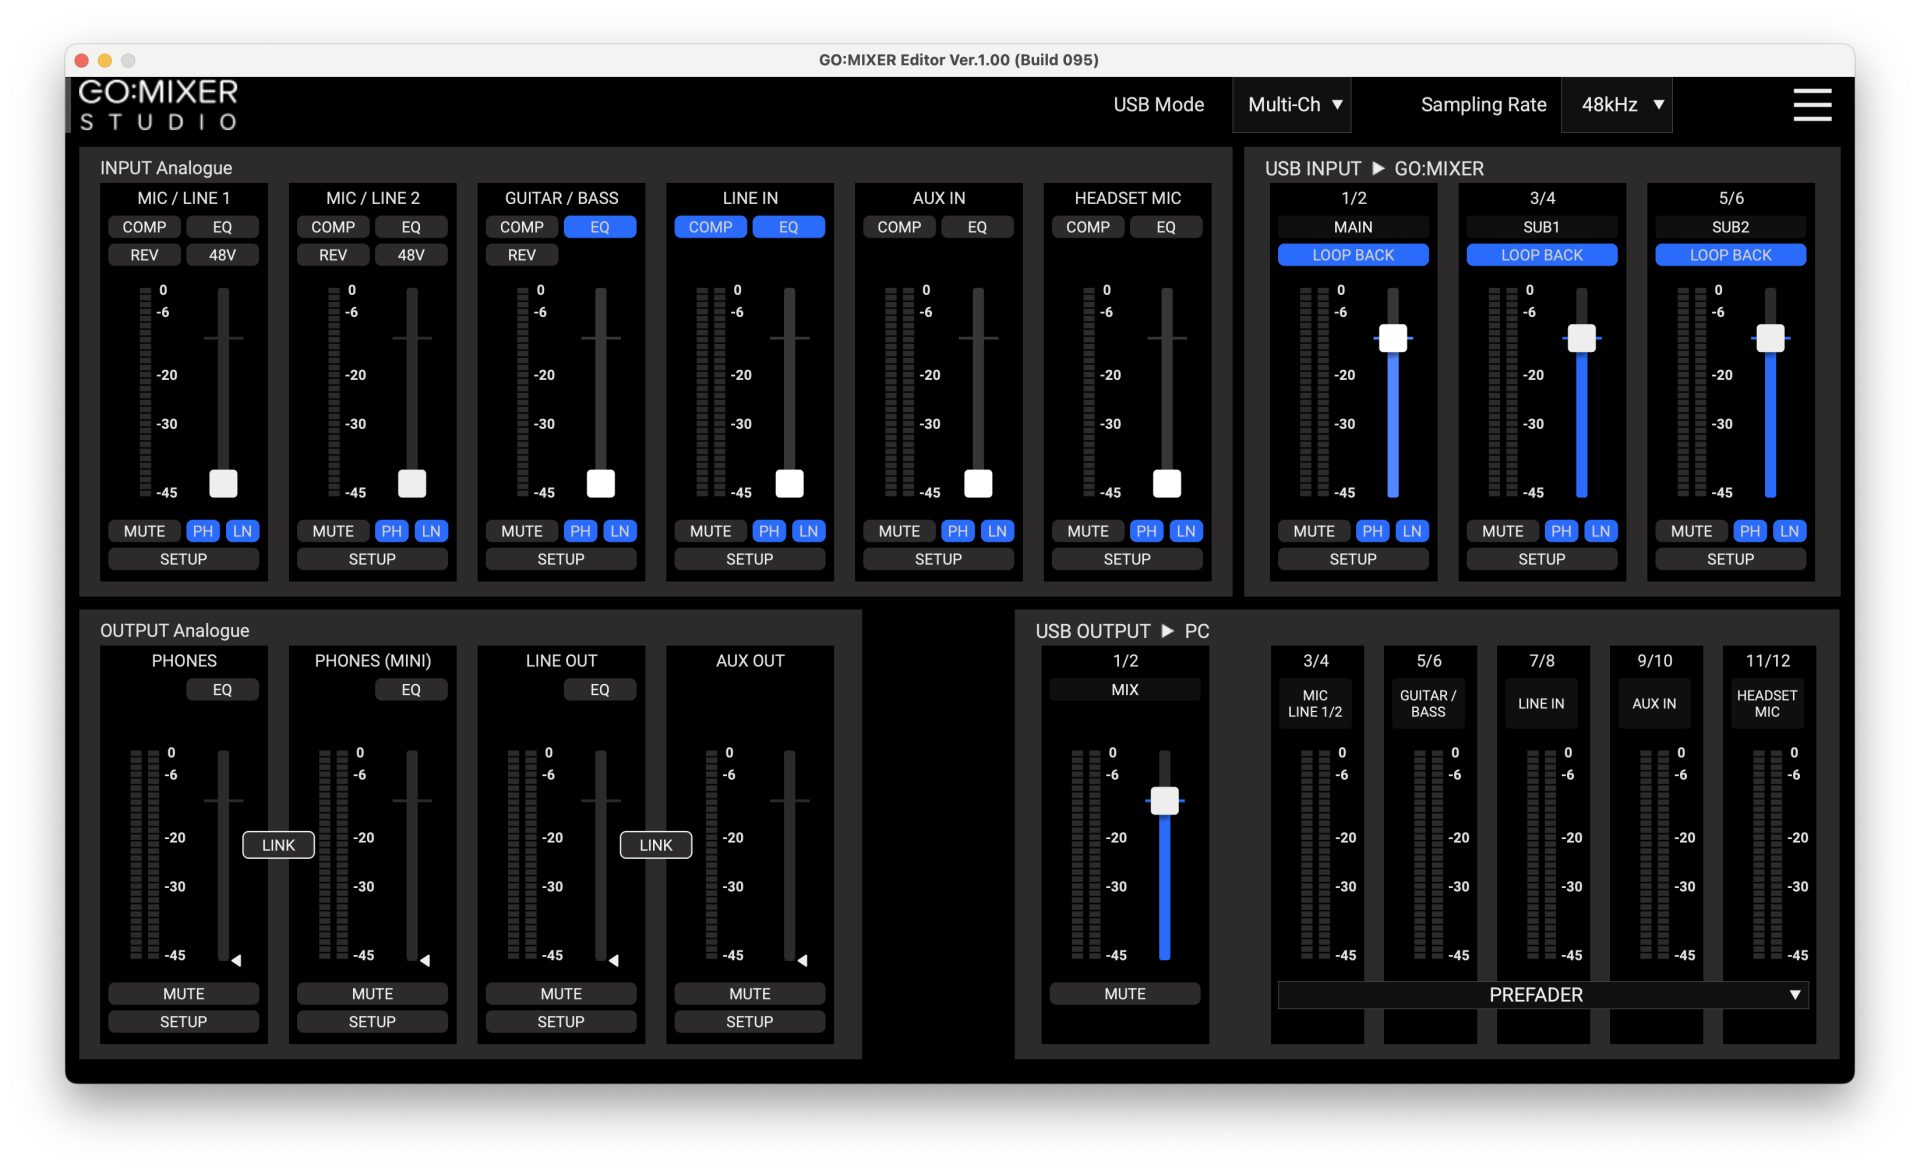Toggle LN button on GUITAR / BASS channel
The width and height of the screenshot is (1920, 1170).
point(620,531)
